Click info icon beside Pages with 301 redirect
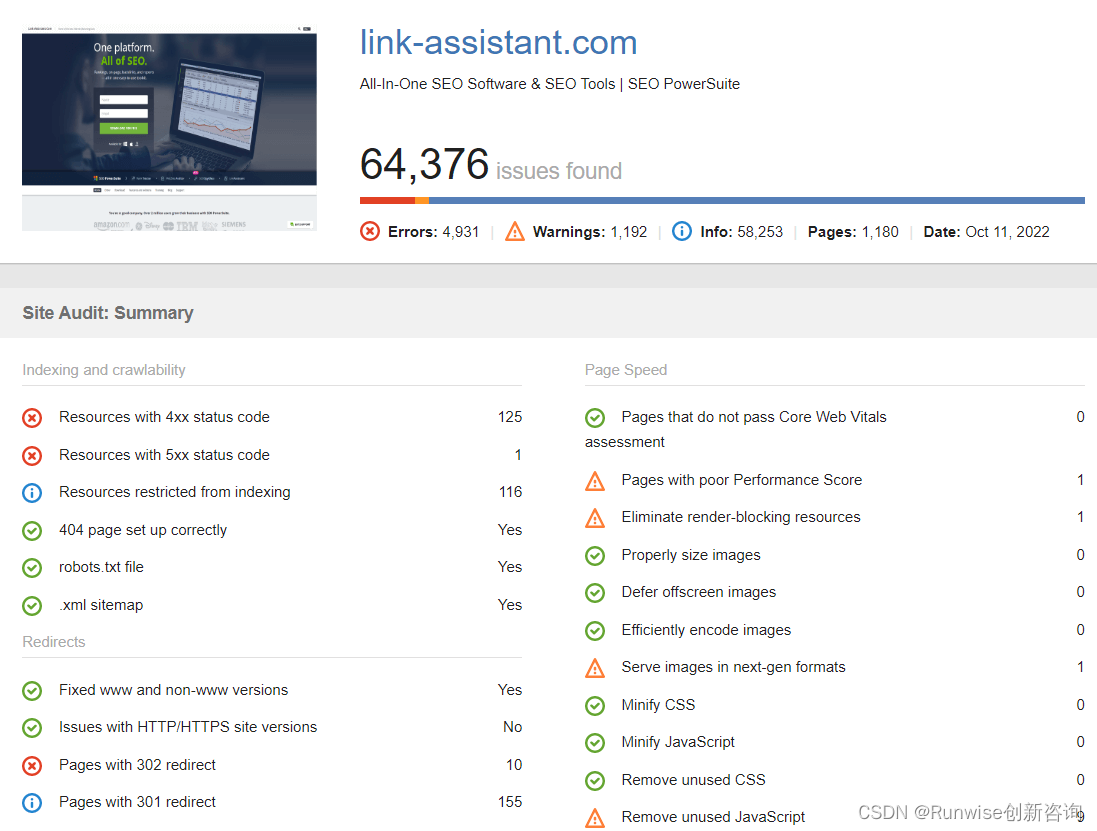The image size is (1097, 831). click(x=32, y=803)
